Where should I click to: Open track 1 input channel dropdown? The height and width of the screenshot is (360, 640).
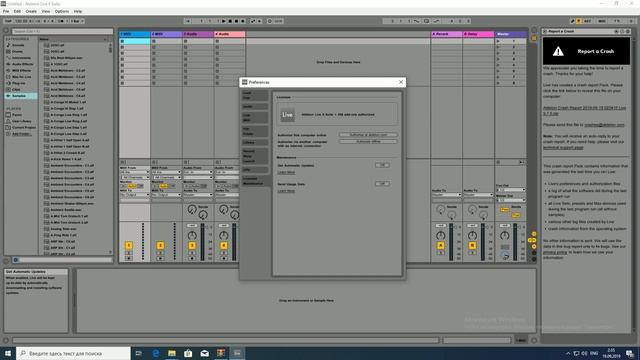coord(135,178)
